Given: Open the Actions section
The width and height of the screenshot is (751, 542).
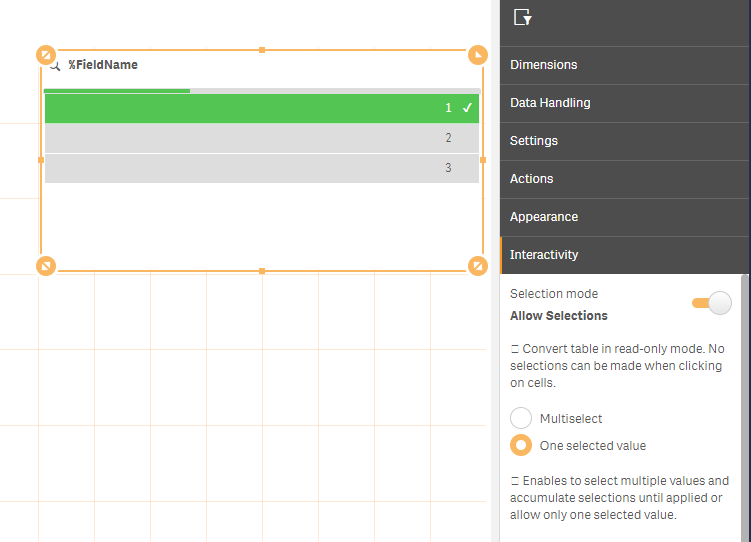Looking at the screenshot, I should coord(624,179).
